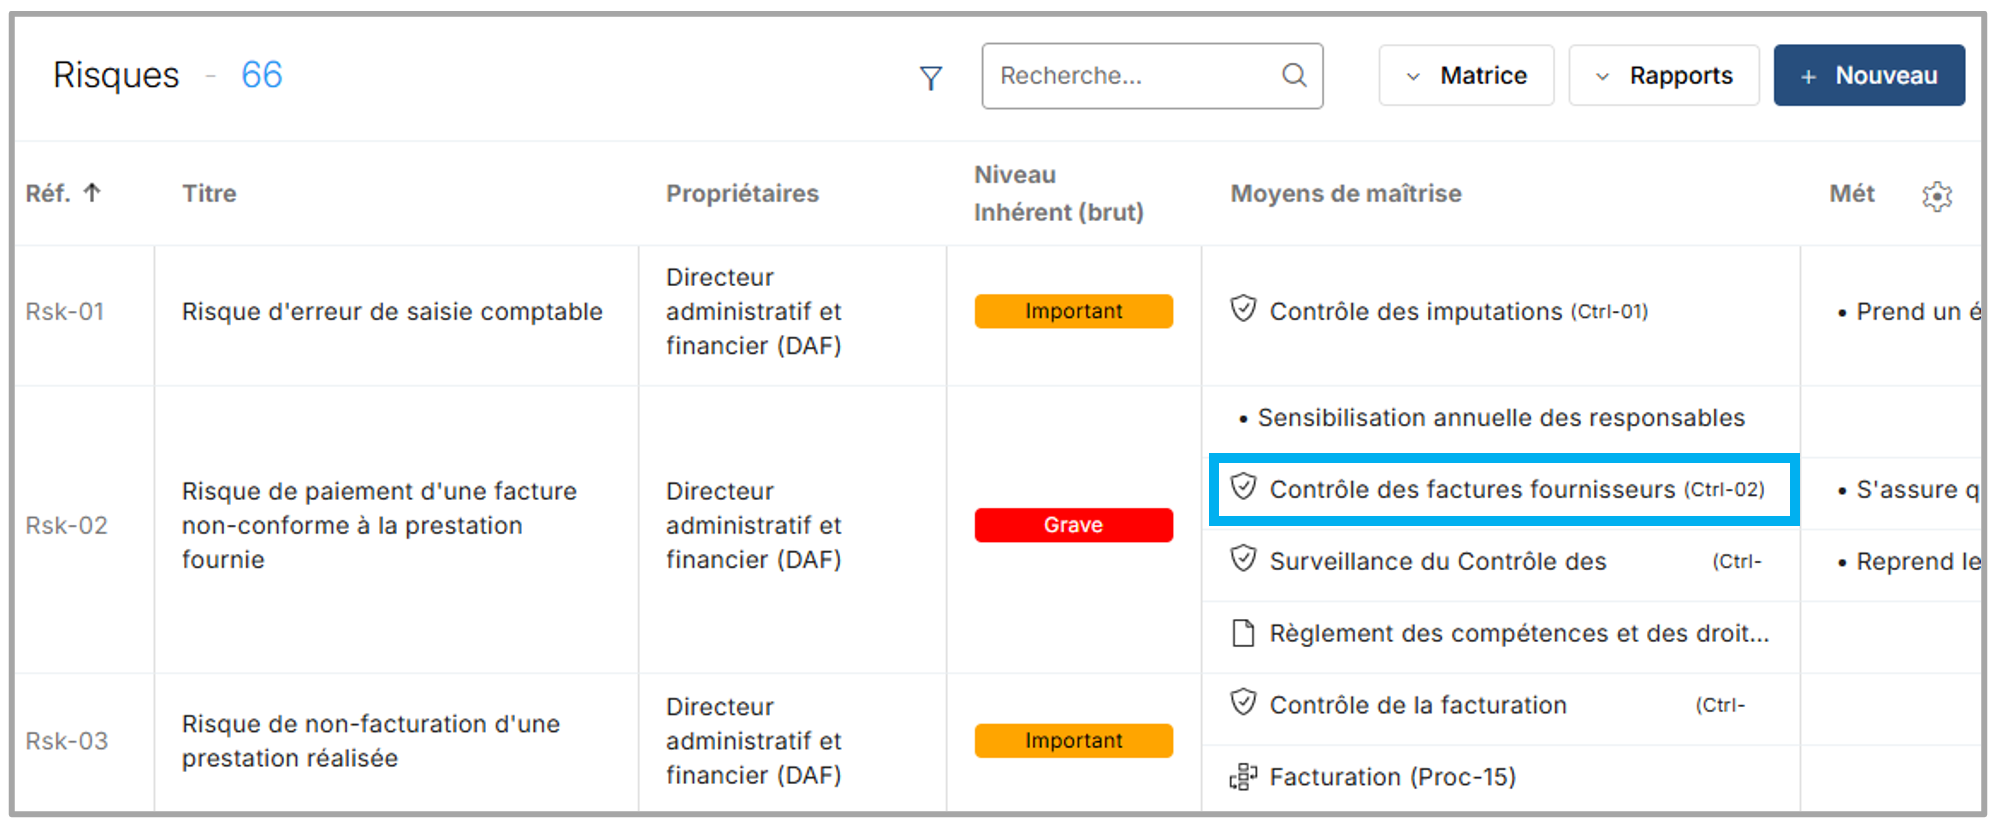Click shield icon next to Contrôle des factures fournisseurs
The width and height of the screenshot is (1997, 826).
(x=1243, y=487)
